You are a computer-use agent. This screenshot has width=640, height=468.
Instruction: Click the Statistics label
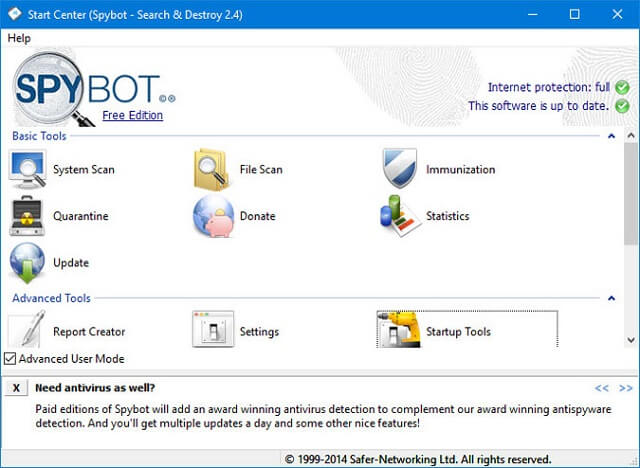[x=448, y=216]
